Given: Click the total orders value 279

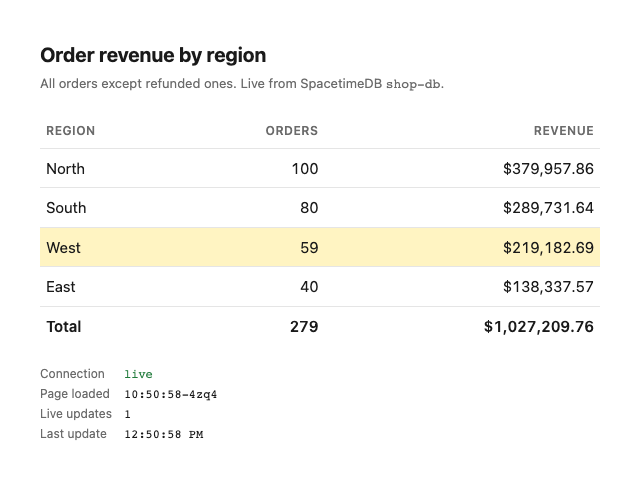Looking at the screenshot, I should pos(304,327).
